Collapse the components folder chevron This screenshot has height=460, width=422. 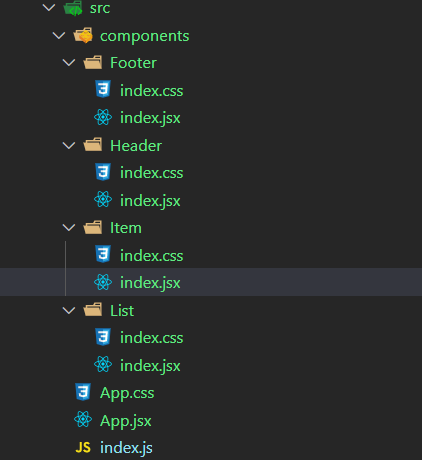click(59, 35)
